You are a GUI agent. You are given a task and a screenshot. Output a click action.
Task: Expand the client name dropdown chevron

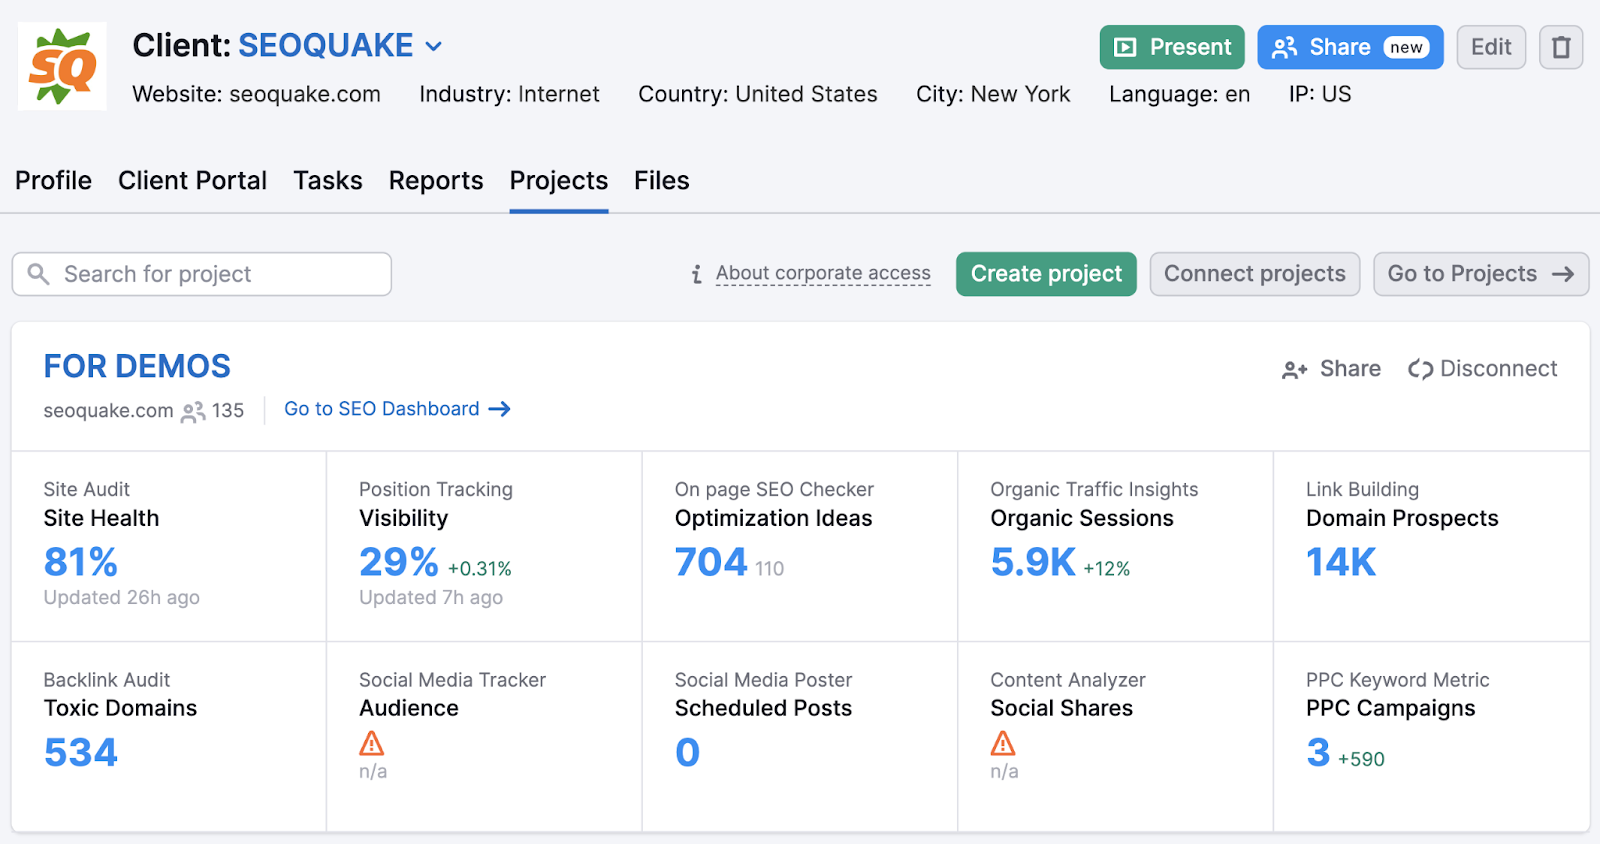[434, 46]
